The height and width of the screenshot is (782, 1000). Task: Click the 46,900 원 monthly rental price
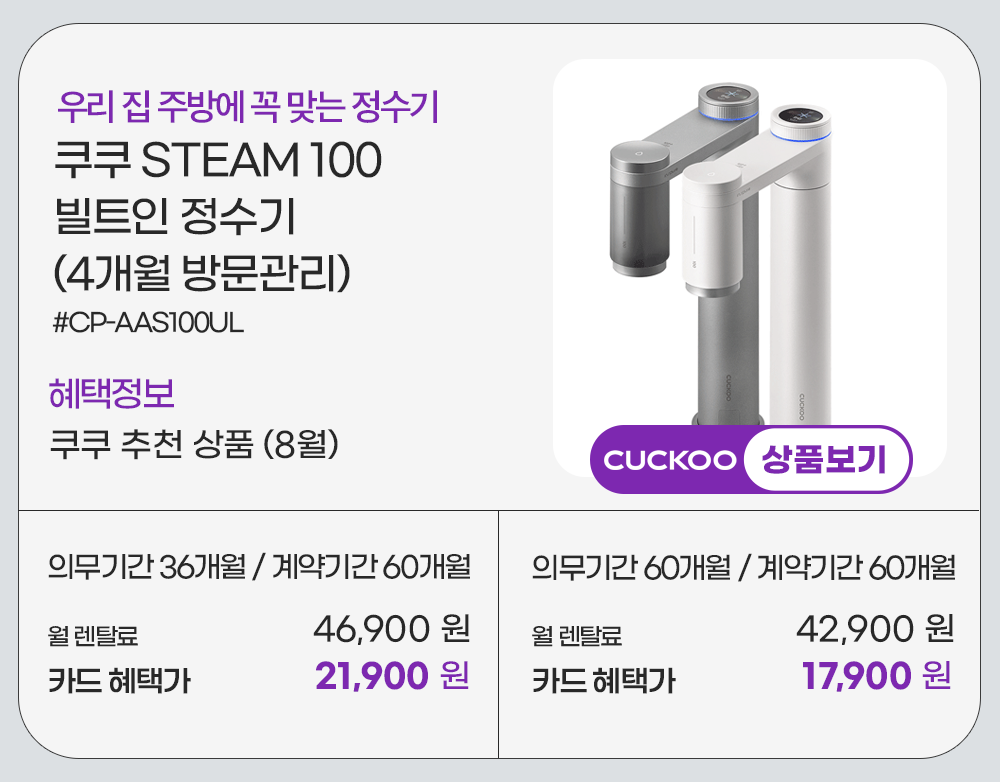(391, 630)
